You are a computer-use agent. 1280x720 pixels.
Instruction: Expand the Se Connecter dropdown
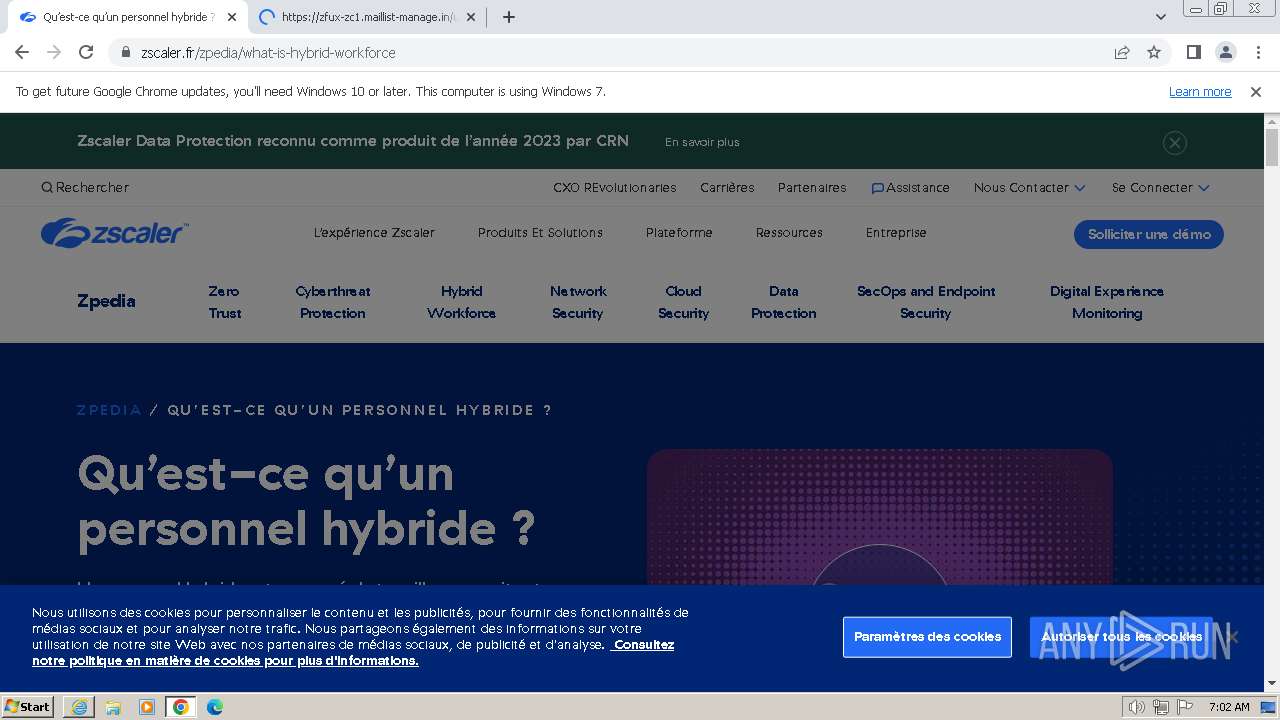tap(1160, 187)
